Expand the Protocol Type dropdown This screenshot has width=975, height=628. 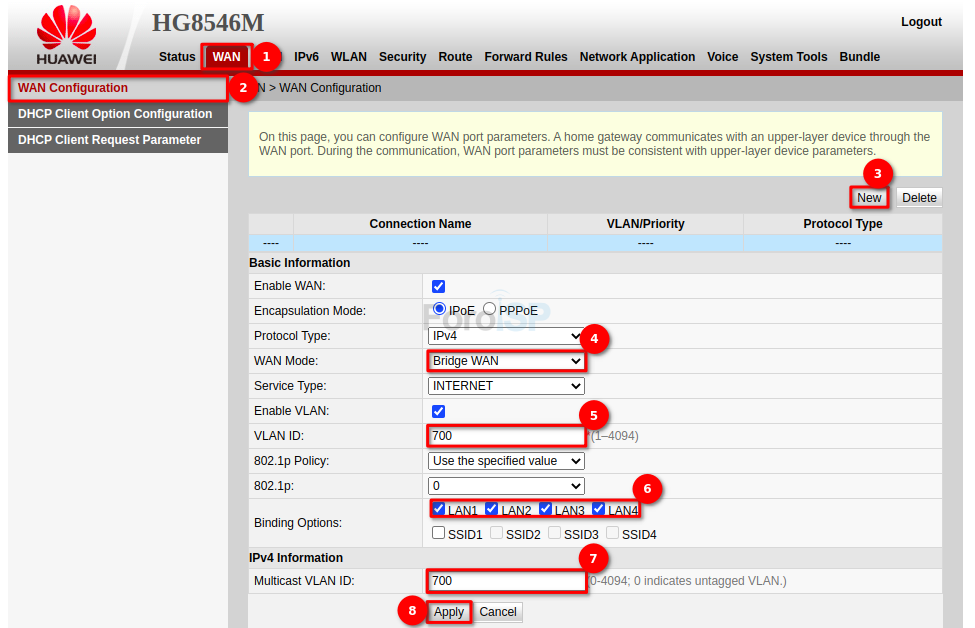tap(506, 336)
